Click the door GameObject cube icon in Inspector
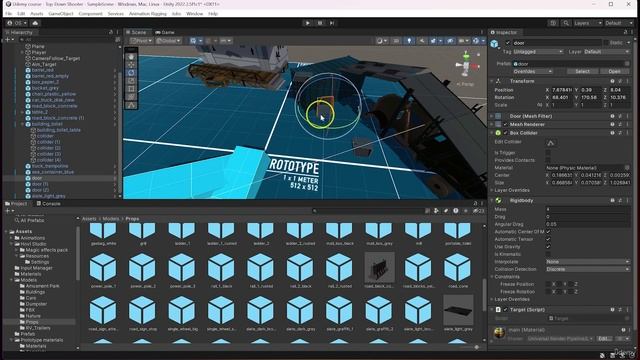Screen dimensions: 640x360 (495, 44)
